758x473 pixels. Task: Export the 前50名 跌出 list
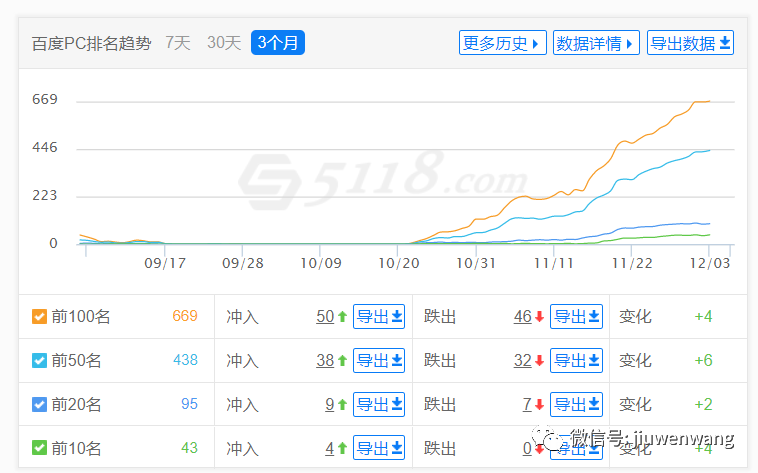tap(577, 361)
